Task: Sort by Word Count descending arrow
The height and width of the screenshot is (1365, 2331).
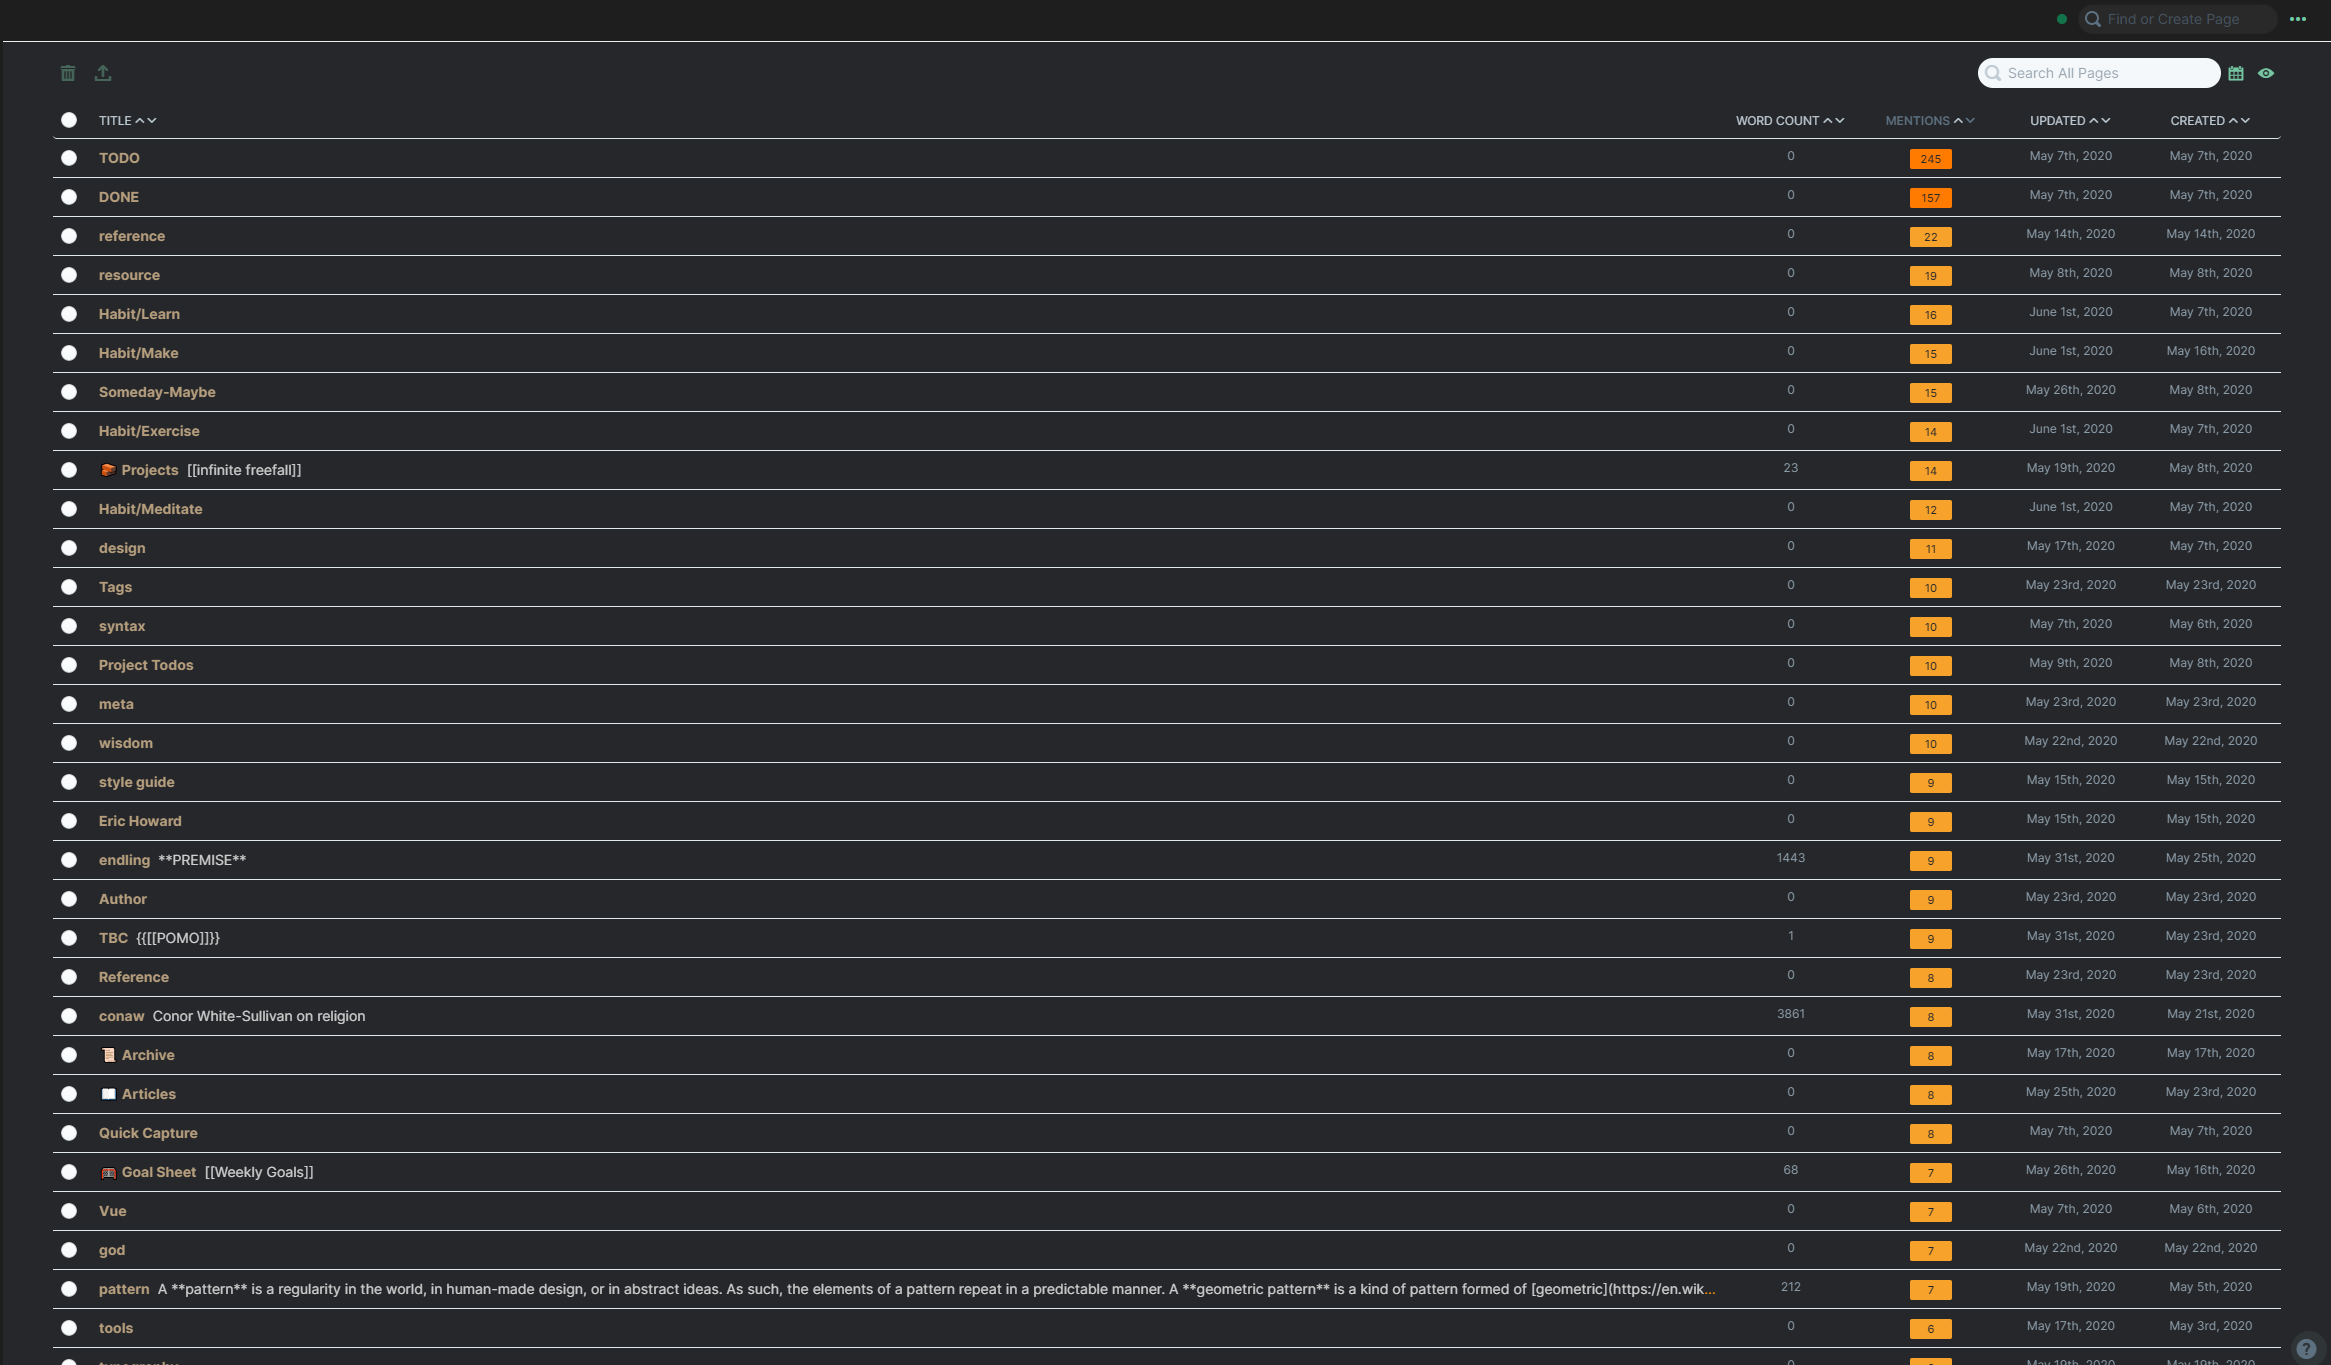Action: [1840, 121]
